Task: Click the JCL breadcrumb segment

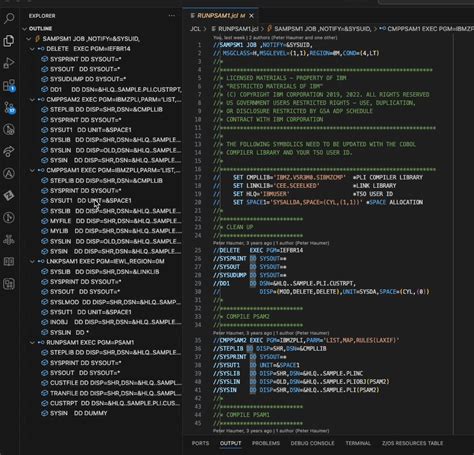Action: click(195, 29)
